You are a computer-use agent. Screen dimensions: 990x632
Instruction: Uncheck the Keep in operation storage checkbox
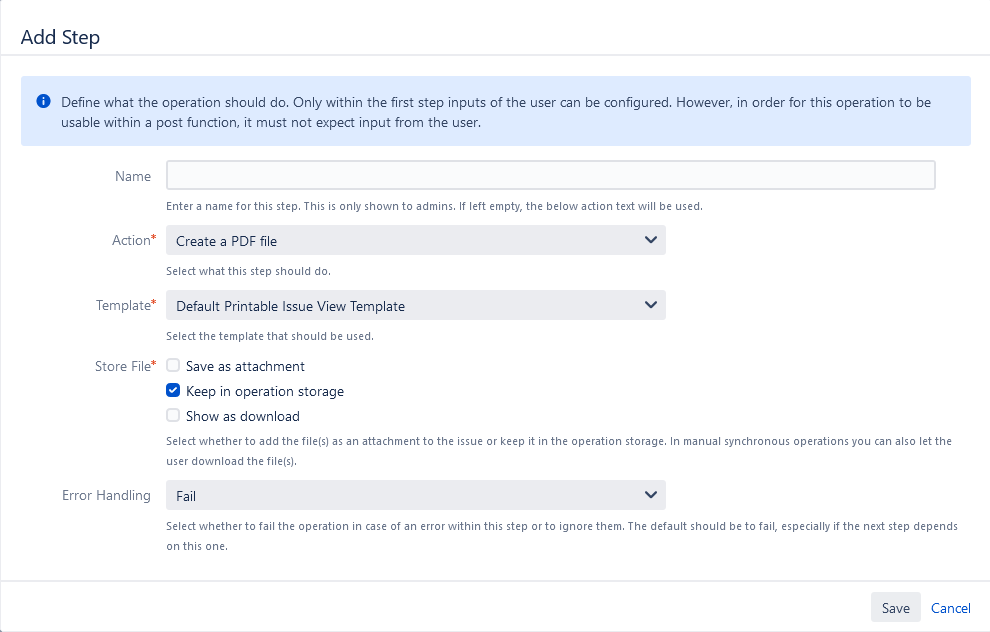point(173,391)
